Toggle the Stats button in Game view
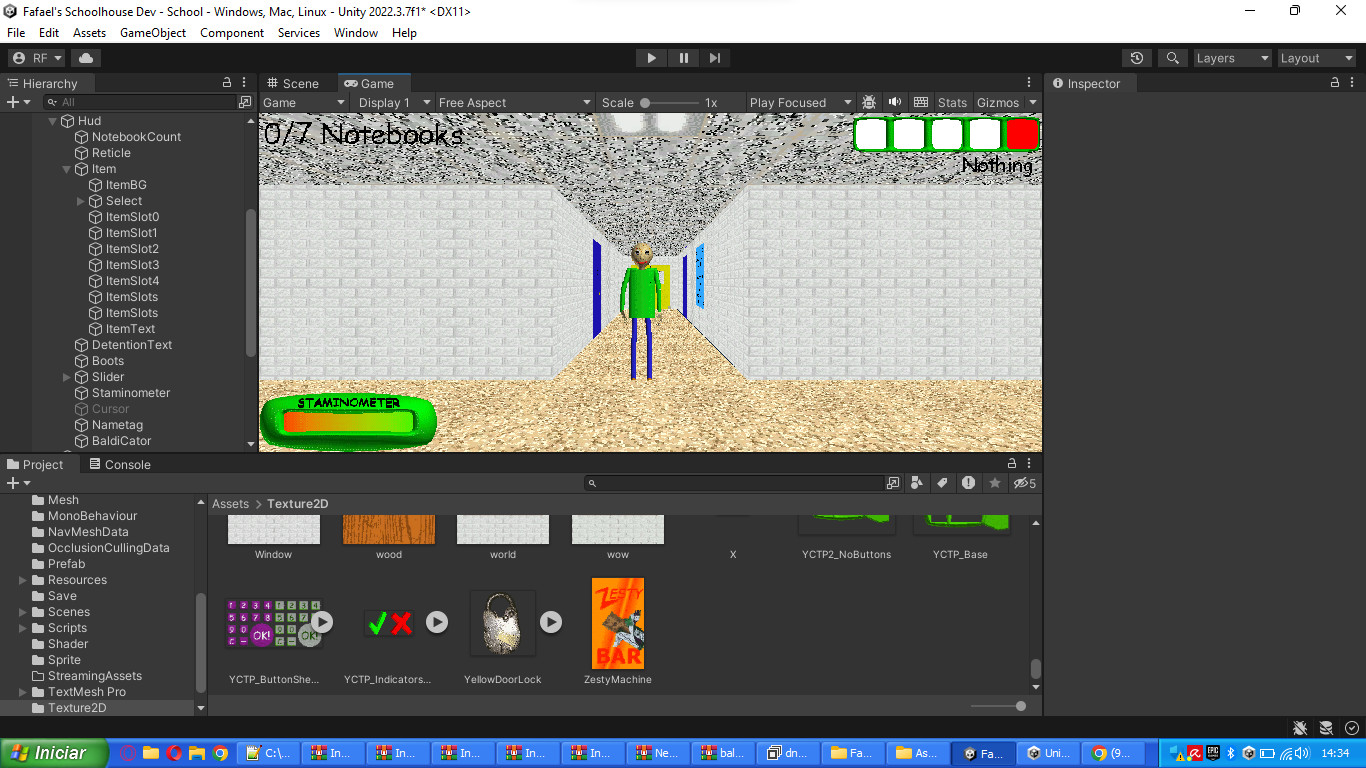The height and width of the screenshot is (768, 1366). pyautogui.click(x=952, y=102)
